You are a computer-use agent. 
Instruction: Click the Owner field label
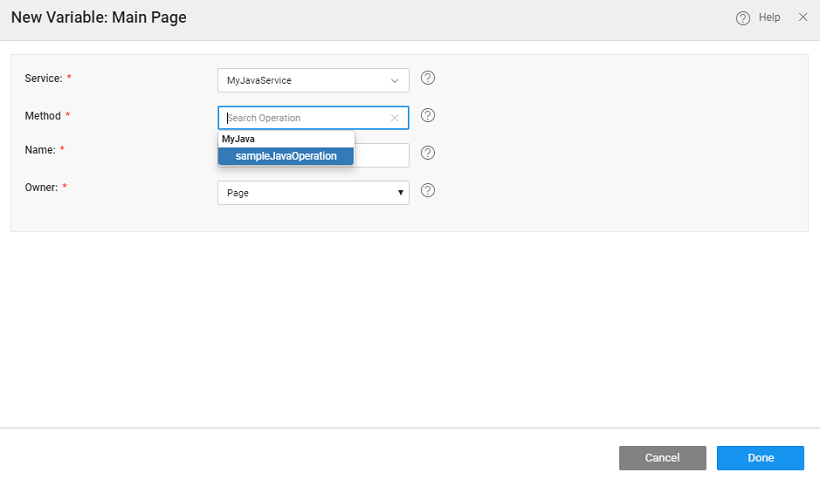tap(41, 187)
